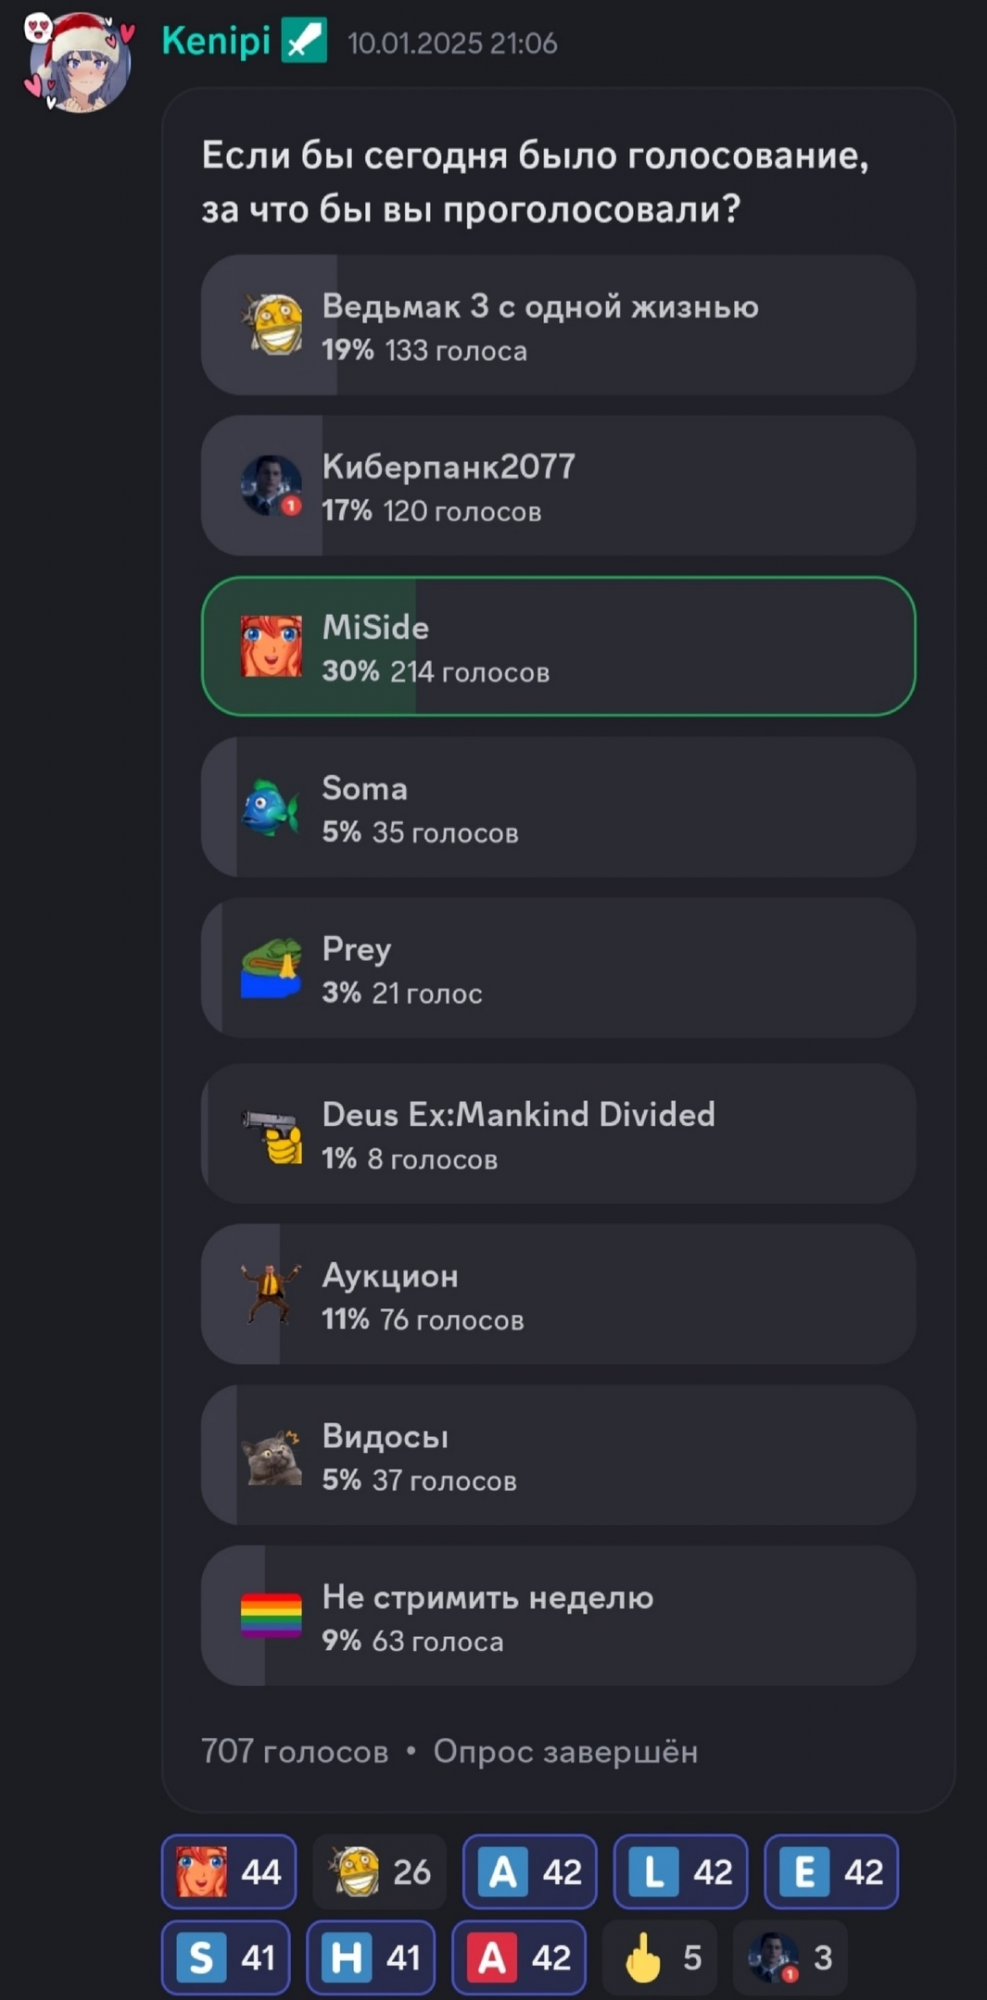Viewport: 987px width, 2000px height.
Task: Select the Ведьмак 3 с одной жизнью option
Action: point(558,325)
